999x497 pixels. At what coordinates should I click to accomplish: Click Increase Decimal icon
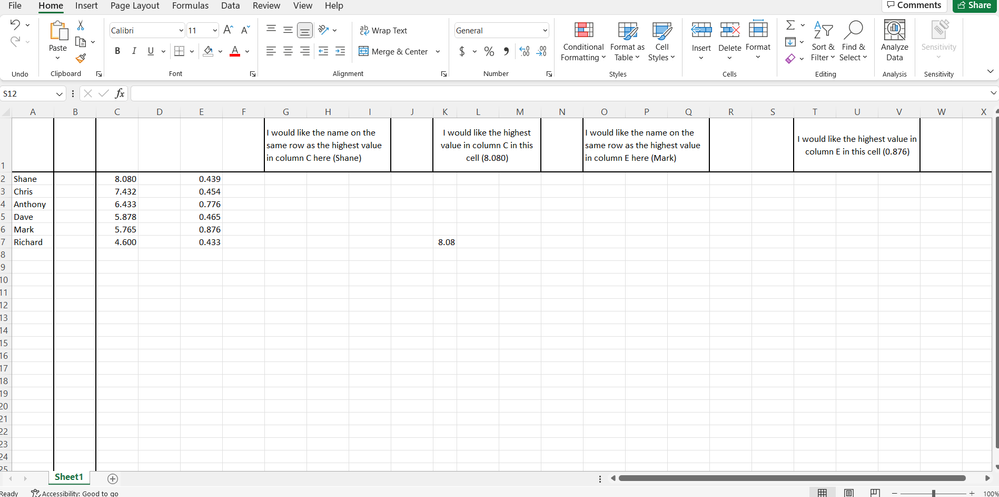pyautogui.click(x=524, y=51)
